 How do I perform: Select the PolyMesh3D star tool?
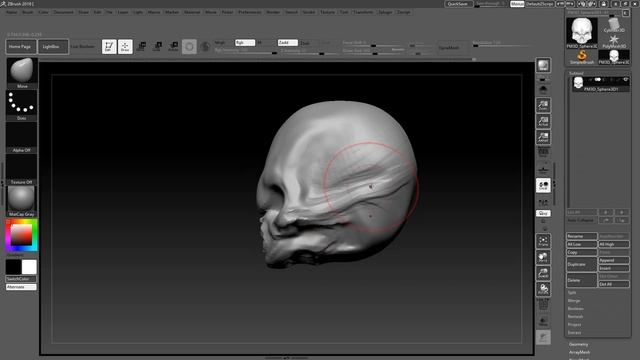tap(613, 41)
